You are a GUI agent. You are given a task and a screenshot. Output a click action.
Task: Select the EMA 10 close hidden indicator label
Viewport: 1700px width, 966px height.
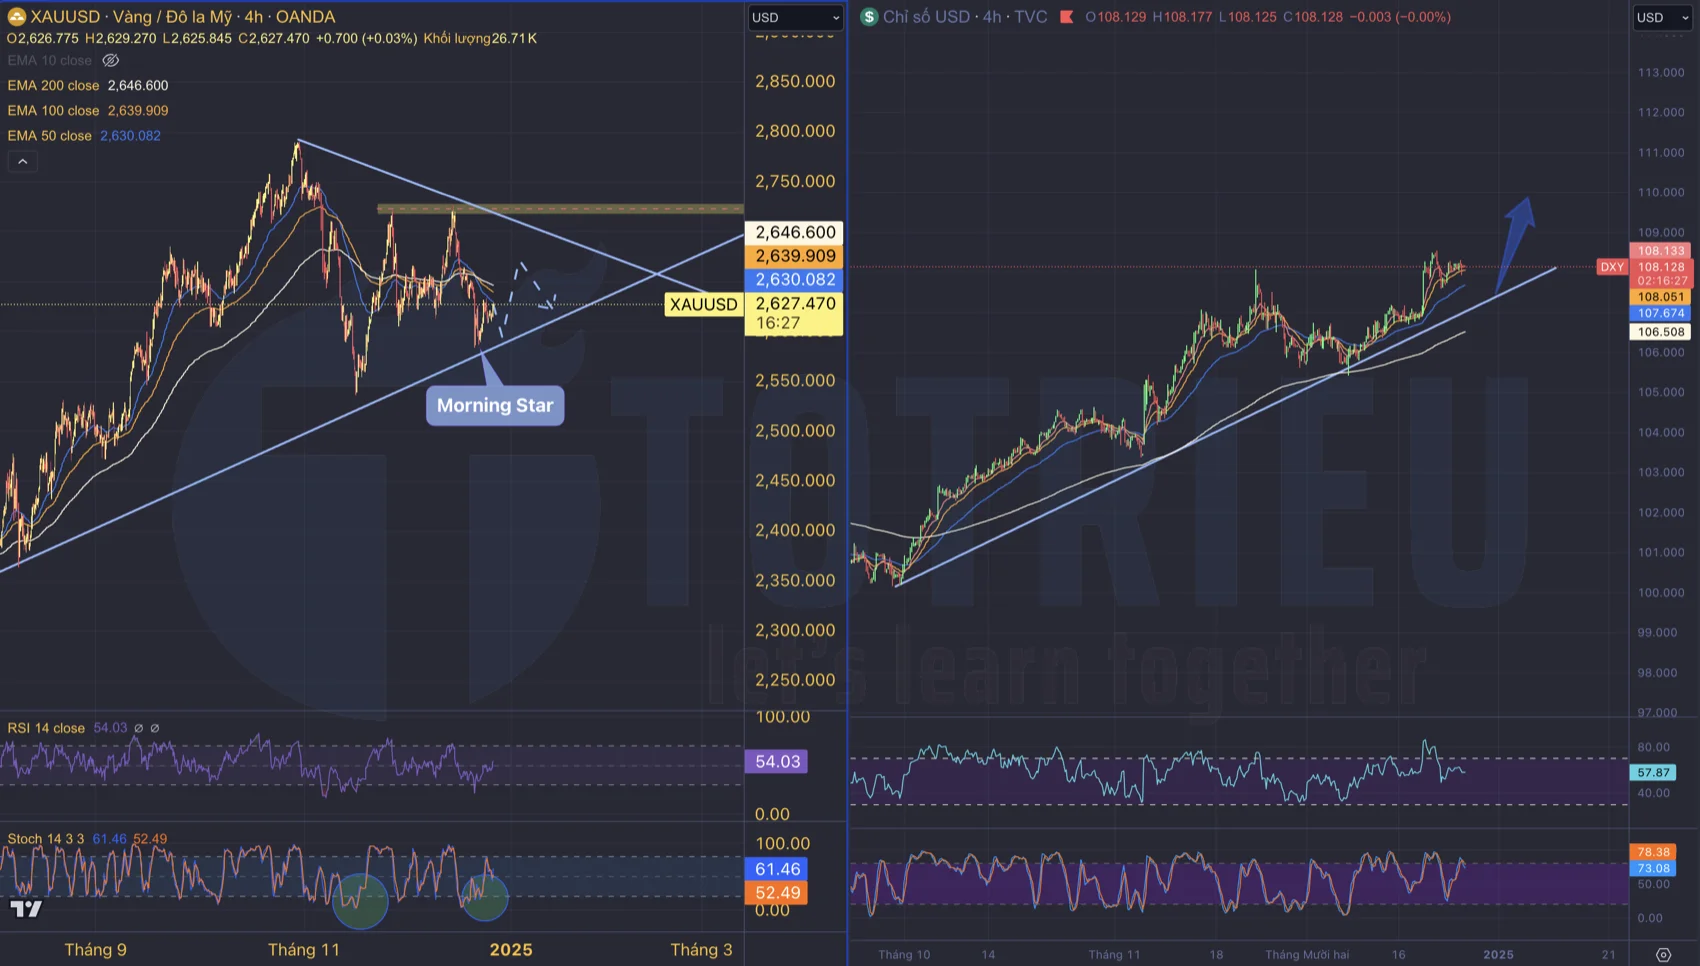(49, 61)
